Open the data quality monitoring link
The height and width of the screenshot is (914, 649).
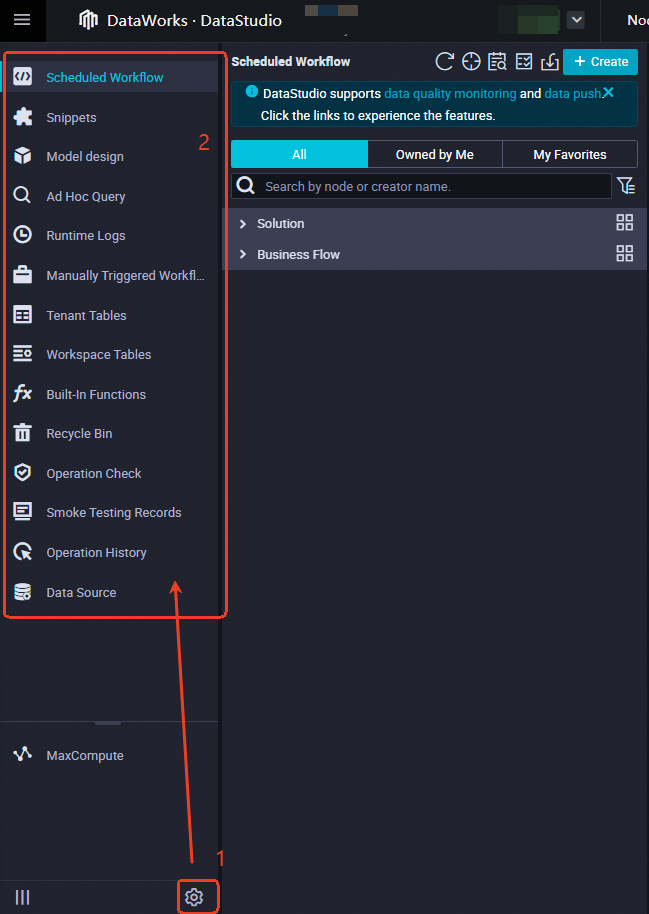[450, 93]
